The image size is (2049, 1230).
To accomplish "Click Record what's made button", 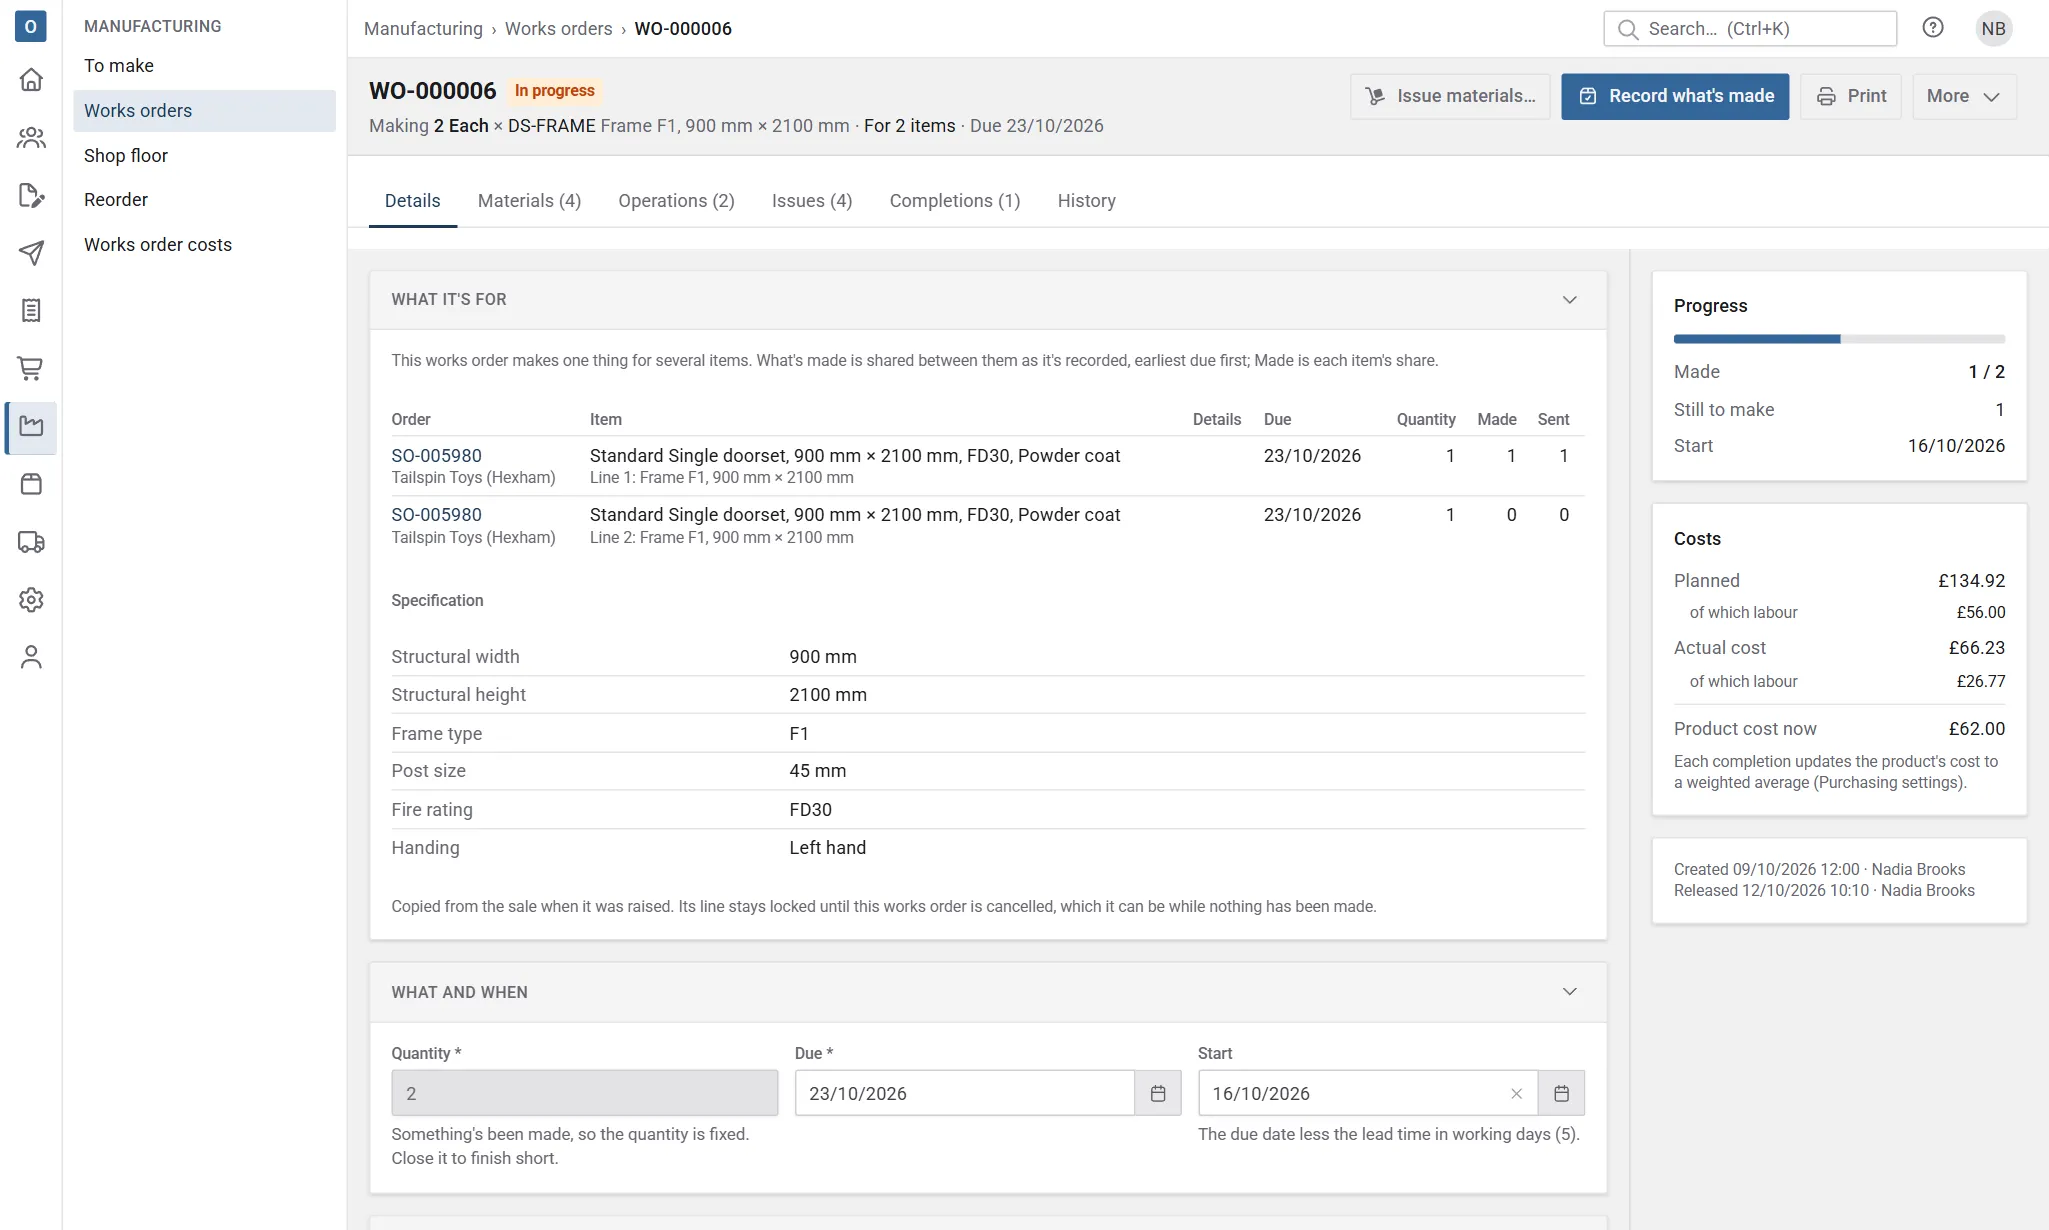I will [1675, 96].
